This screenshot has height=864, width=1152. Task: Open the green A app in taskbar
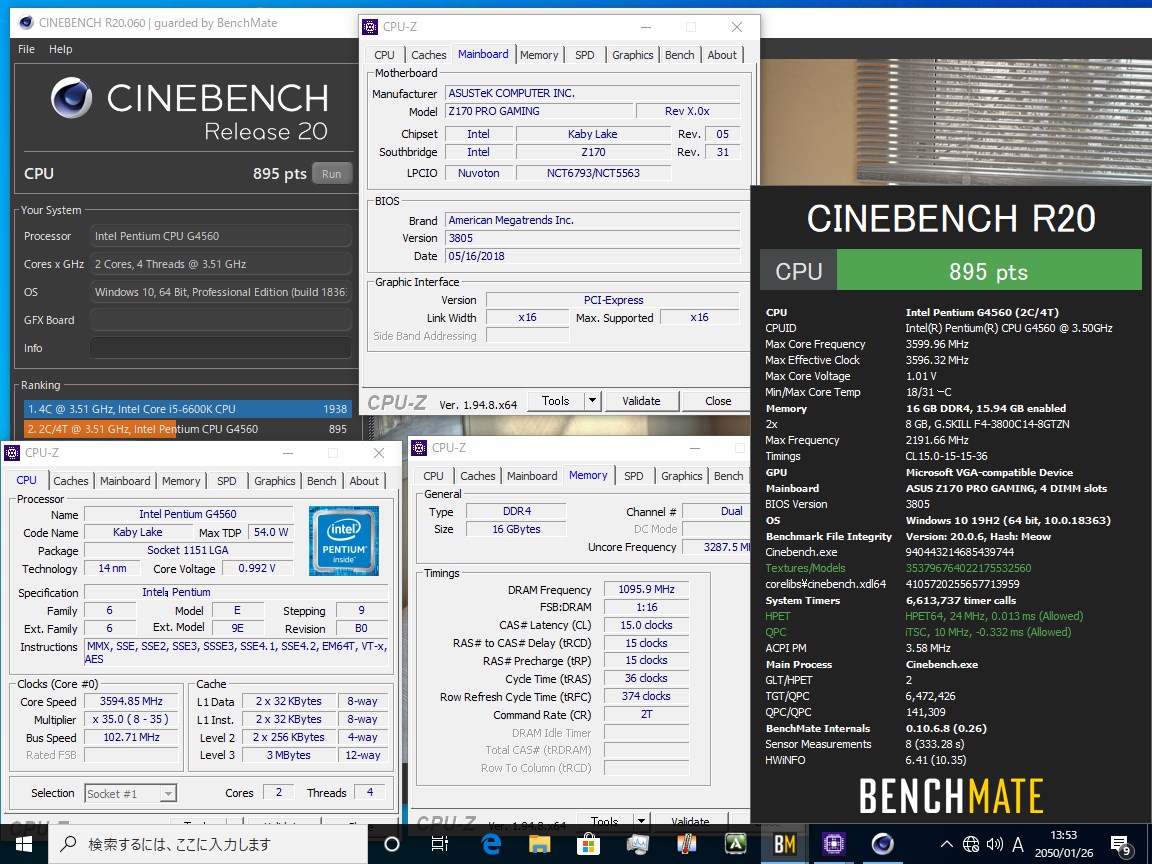click(x=735, y=844)
